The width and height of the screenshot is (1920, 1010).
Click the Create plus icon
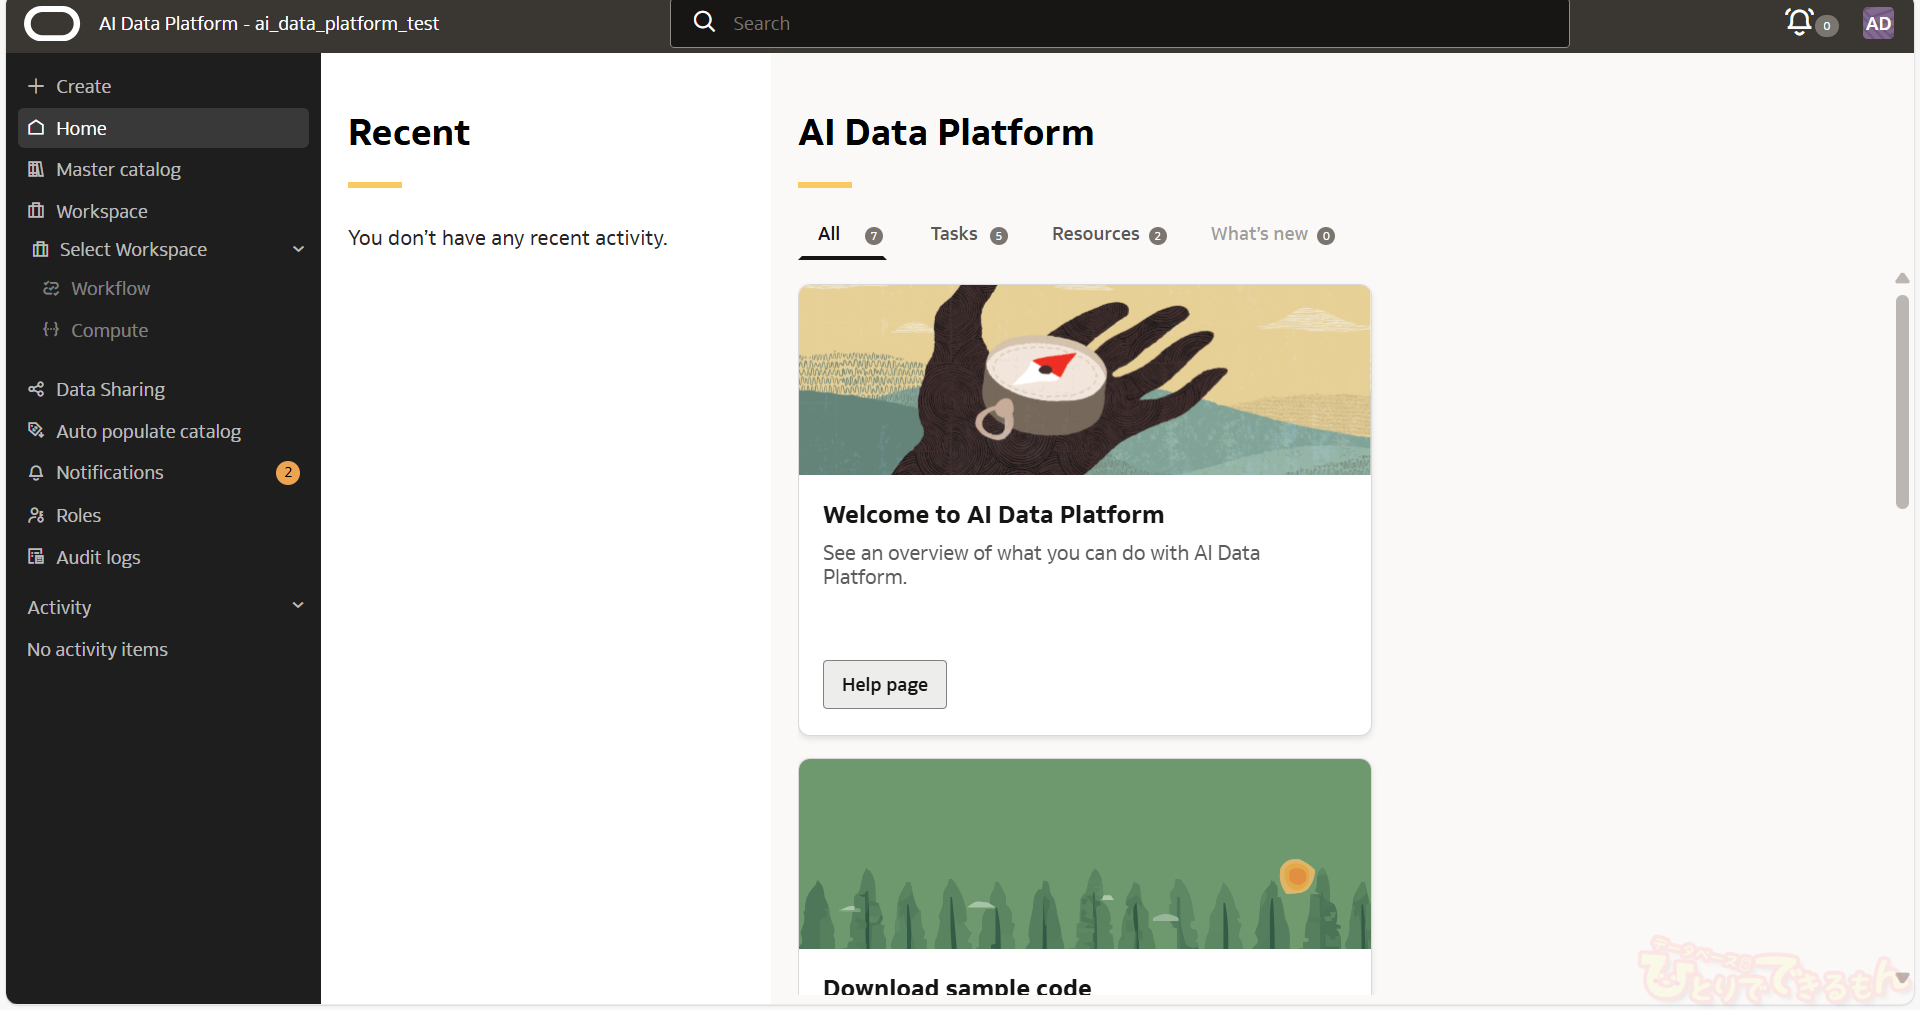(x=36, y=86)
